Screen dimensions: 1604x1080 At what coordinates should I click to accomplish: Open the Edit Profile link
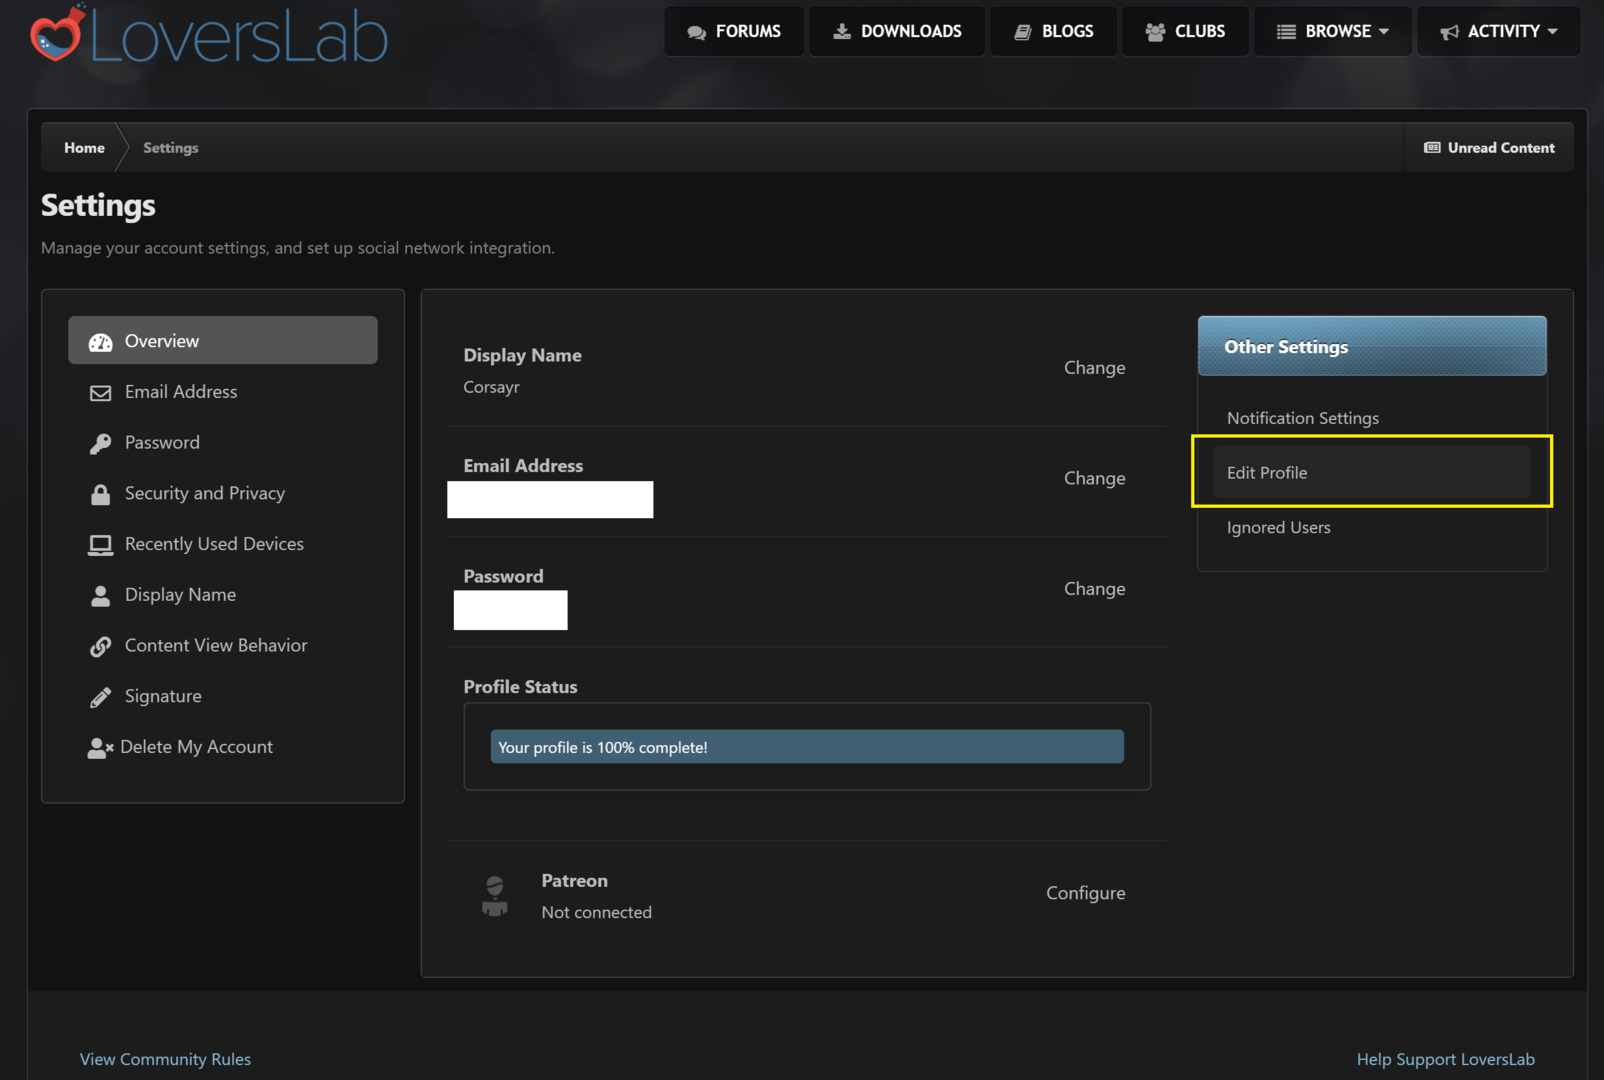pos(1372,472)
